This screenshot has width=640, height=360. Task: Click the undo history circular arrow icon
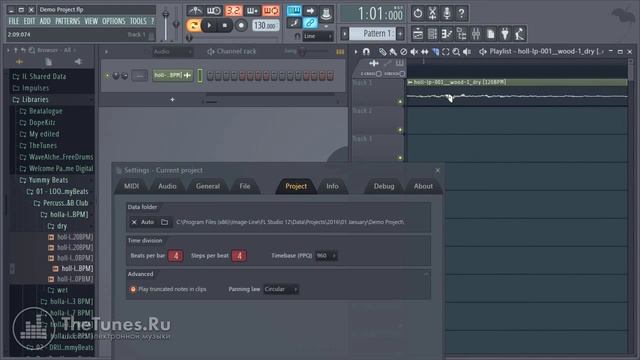[418, 13]
